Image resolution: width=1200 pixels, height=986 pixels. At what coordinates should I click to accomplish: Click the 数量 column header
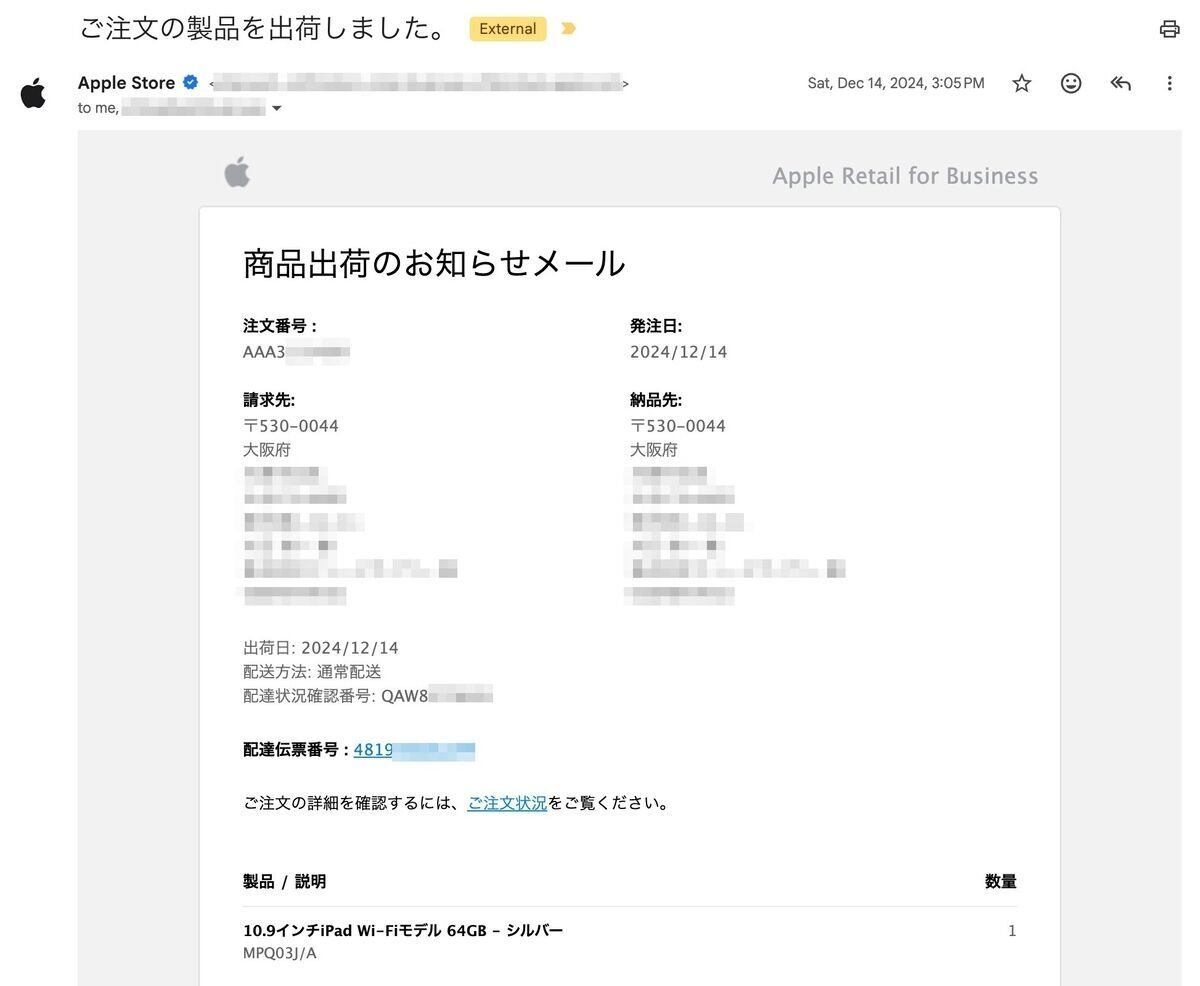[x=1001, y=881]
